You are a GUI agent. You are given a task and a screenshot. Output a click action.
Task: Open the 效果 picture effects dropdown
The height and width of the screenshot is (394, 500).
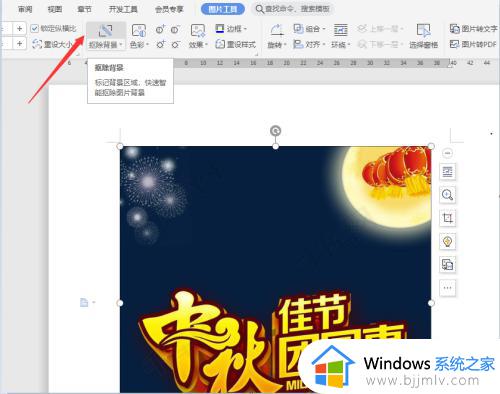tap(198, 44)
